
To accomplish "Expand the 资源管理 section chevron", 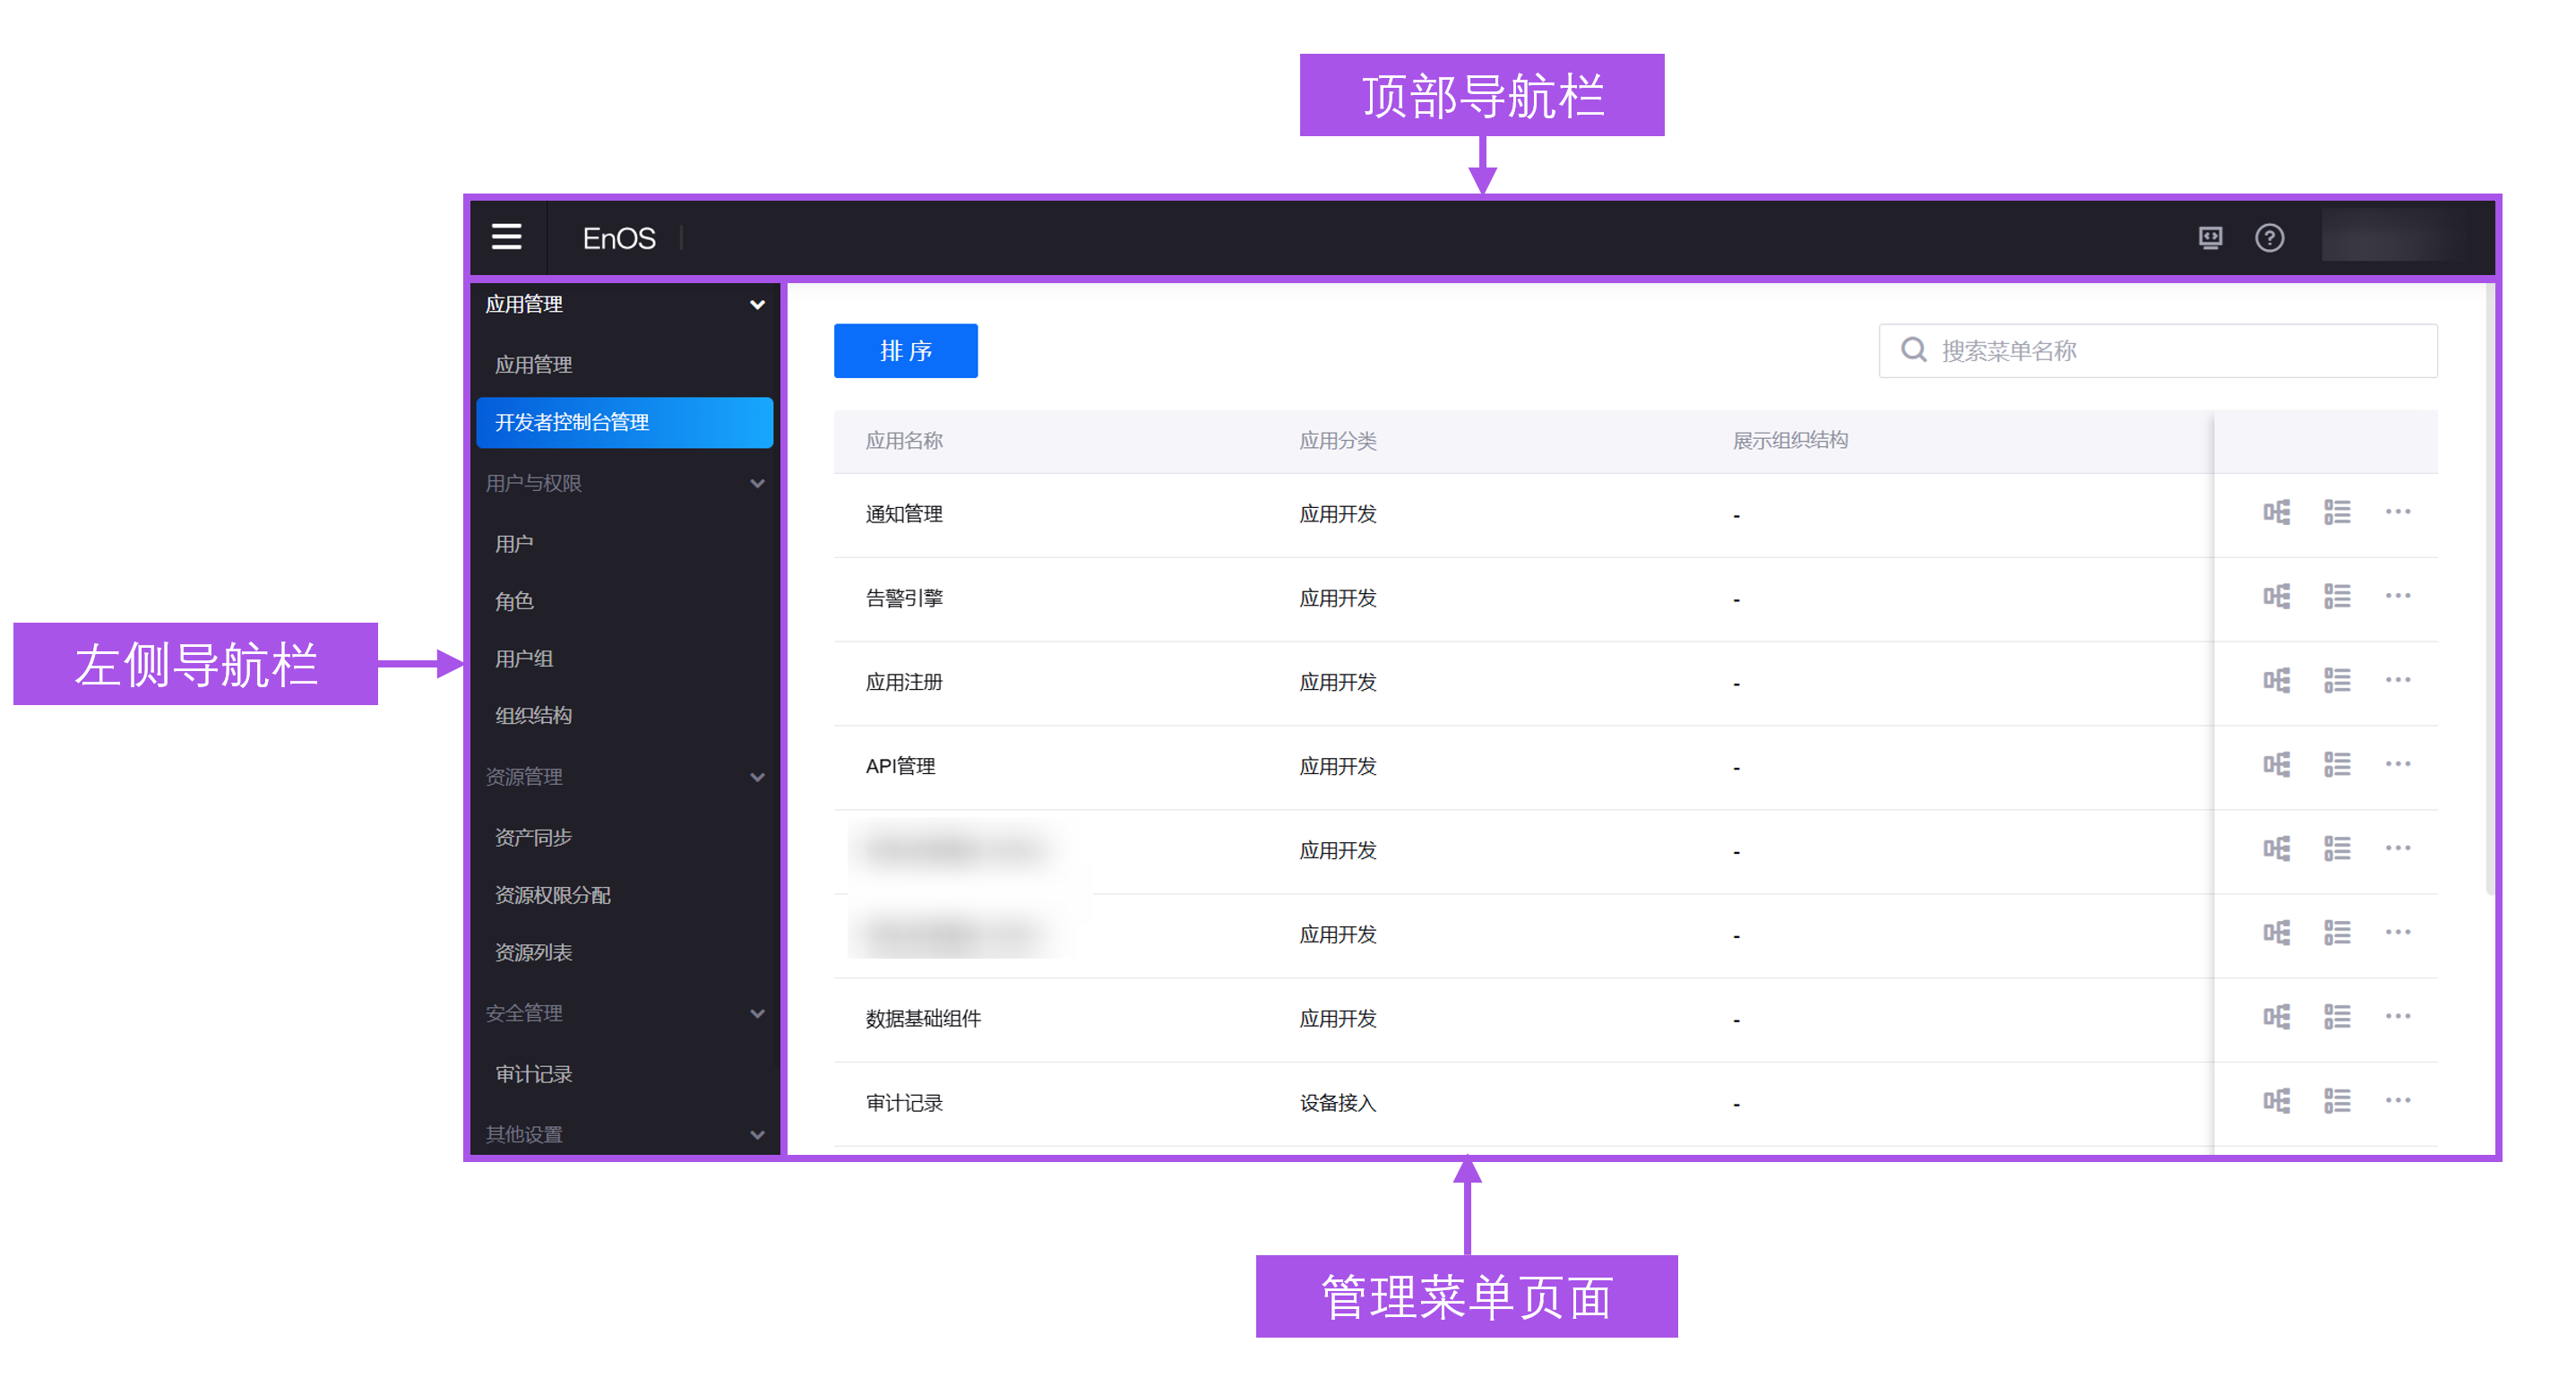I will (x=757, y=777).
